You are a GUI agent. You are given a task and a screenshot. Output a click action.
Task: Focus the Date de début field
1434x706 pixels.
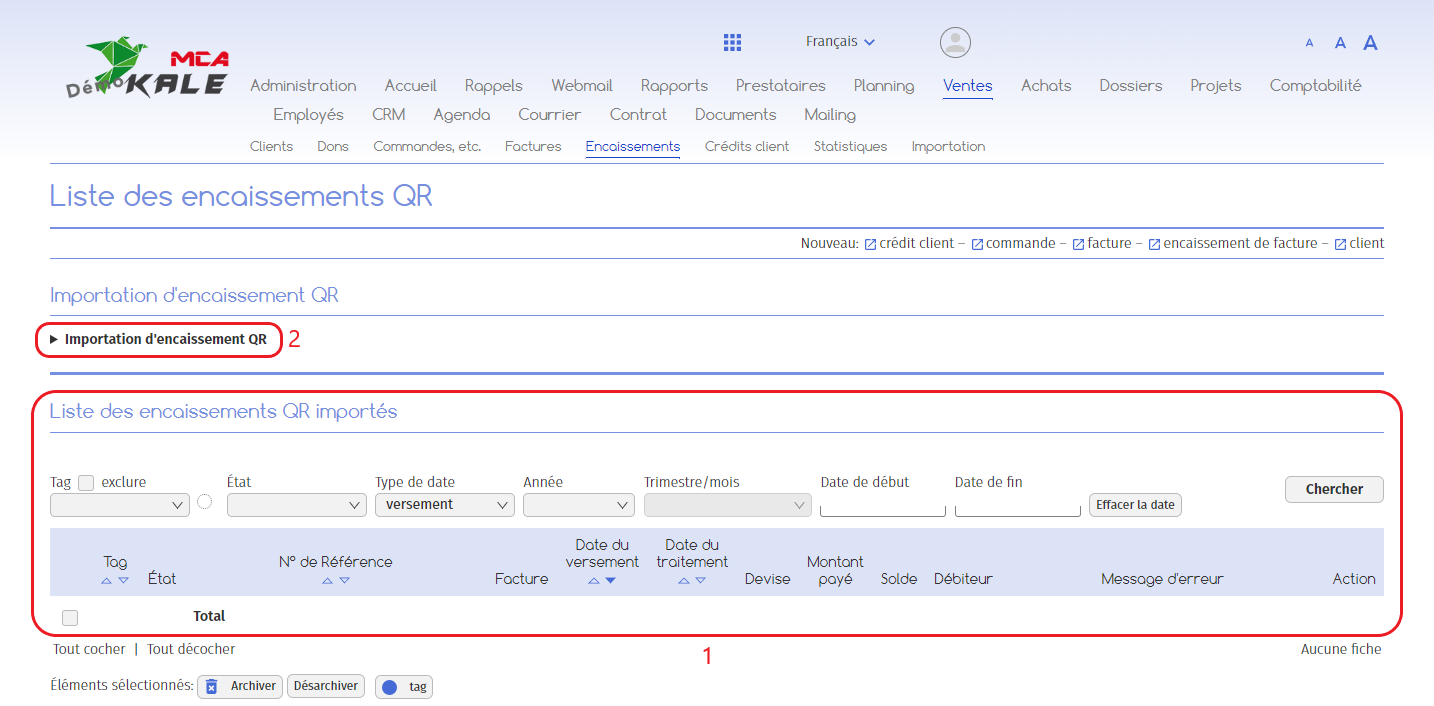click(883, 507)
